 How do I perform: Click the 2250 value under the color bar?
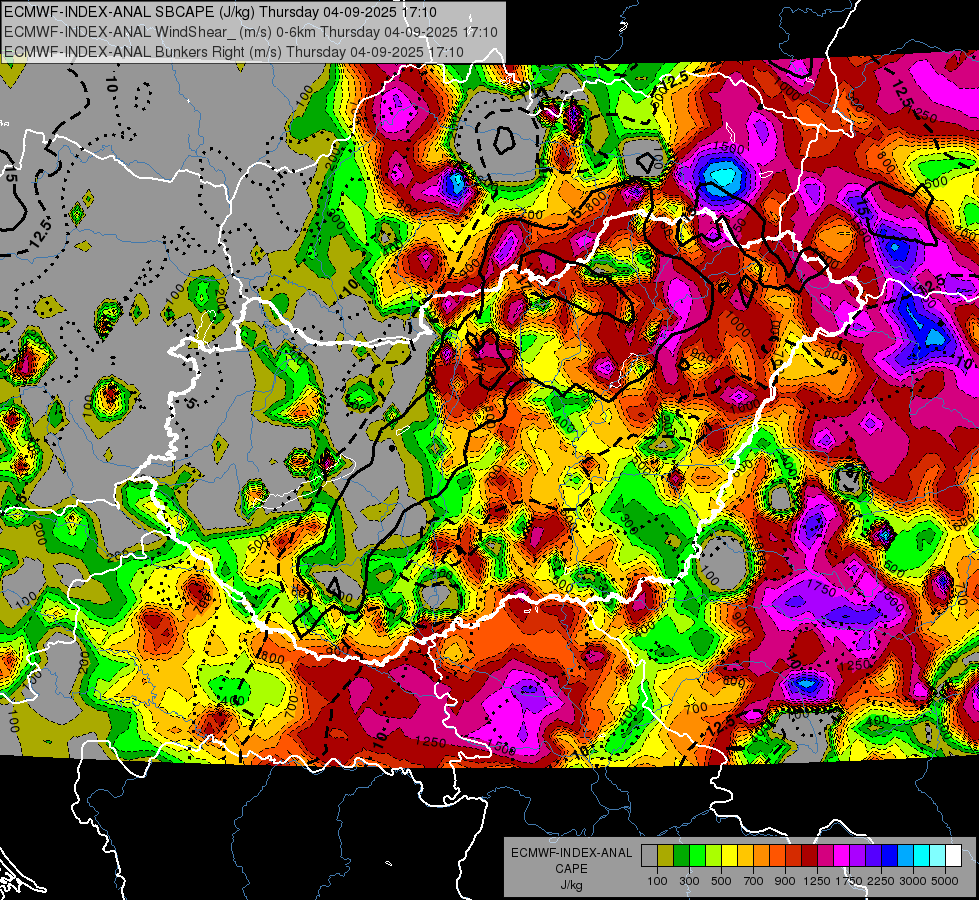point(881,881)
